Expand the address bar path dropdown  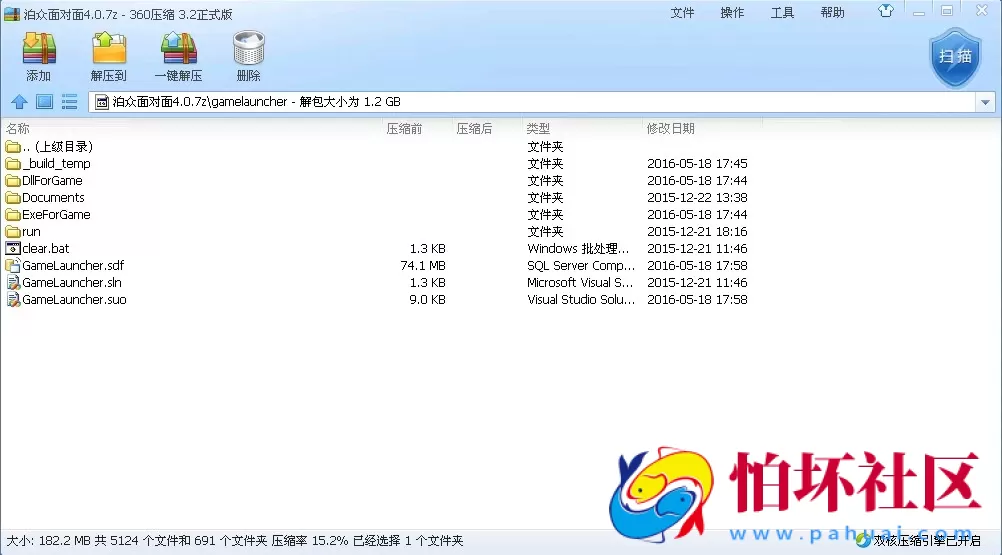[985, 102]
